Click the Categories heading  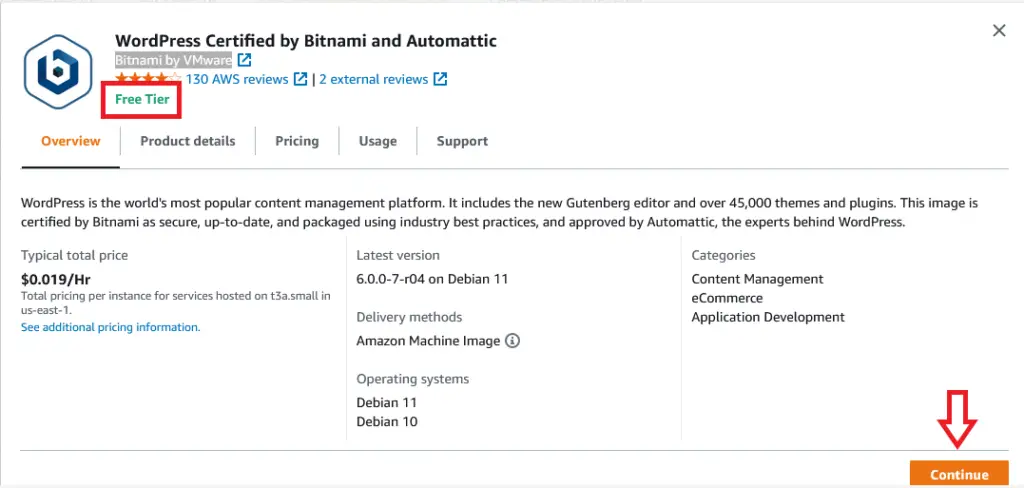coord(724,255)
